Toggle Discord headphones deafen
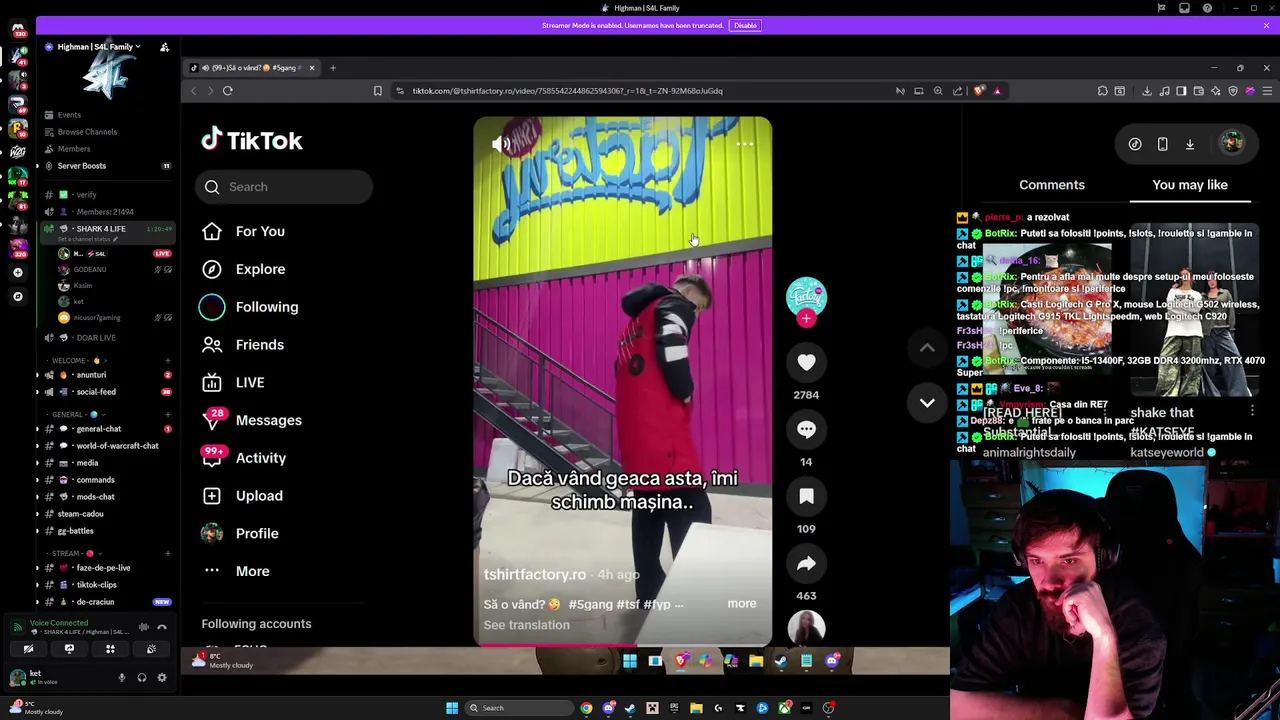The height and width of the screenshot is (720, 1280). click(x=142, y=678)
